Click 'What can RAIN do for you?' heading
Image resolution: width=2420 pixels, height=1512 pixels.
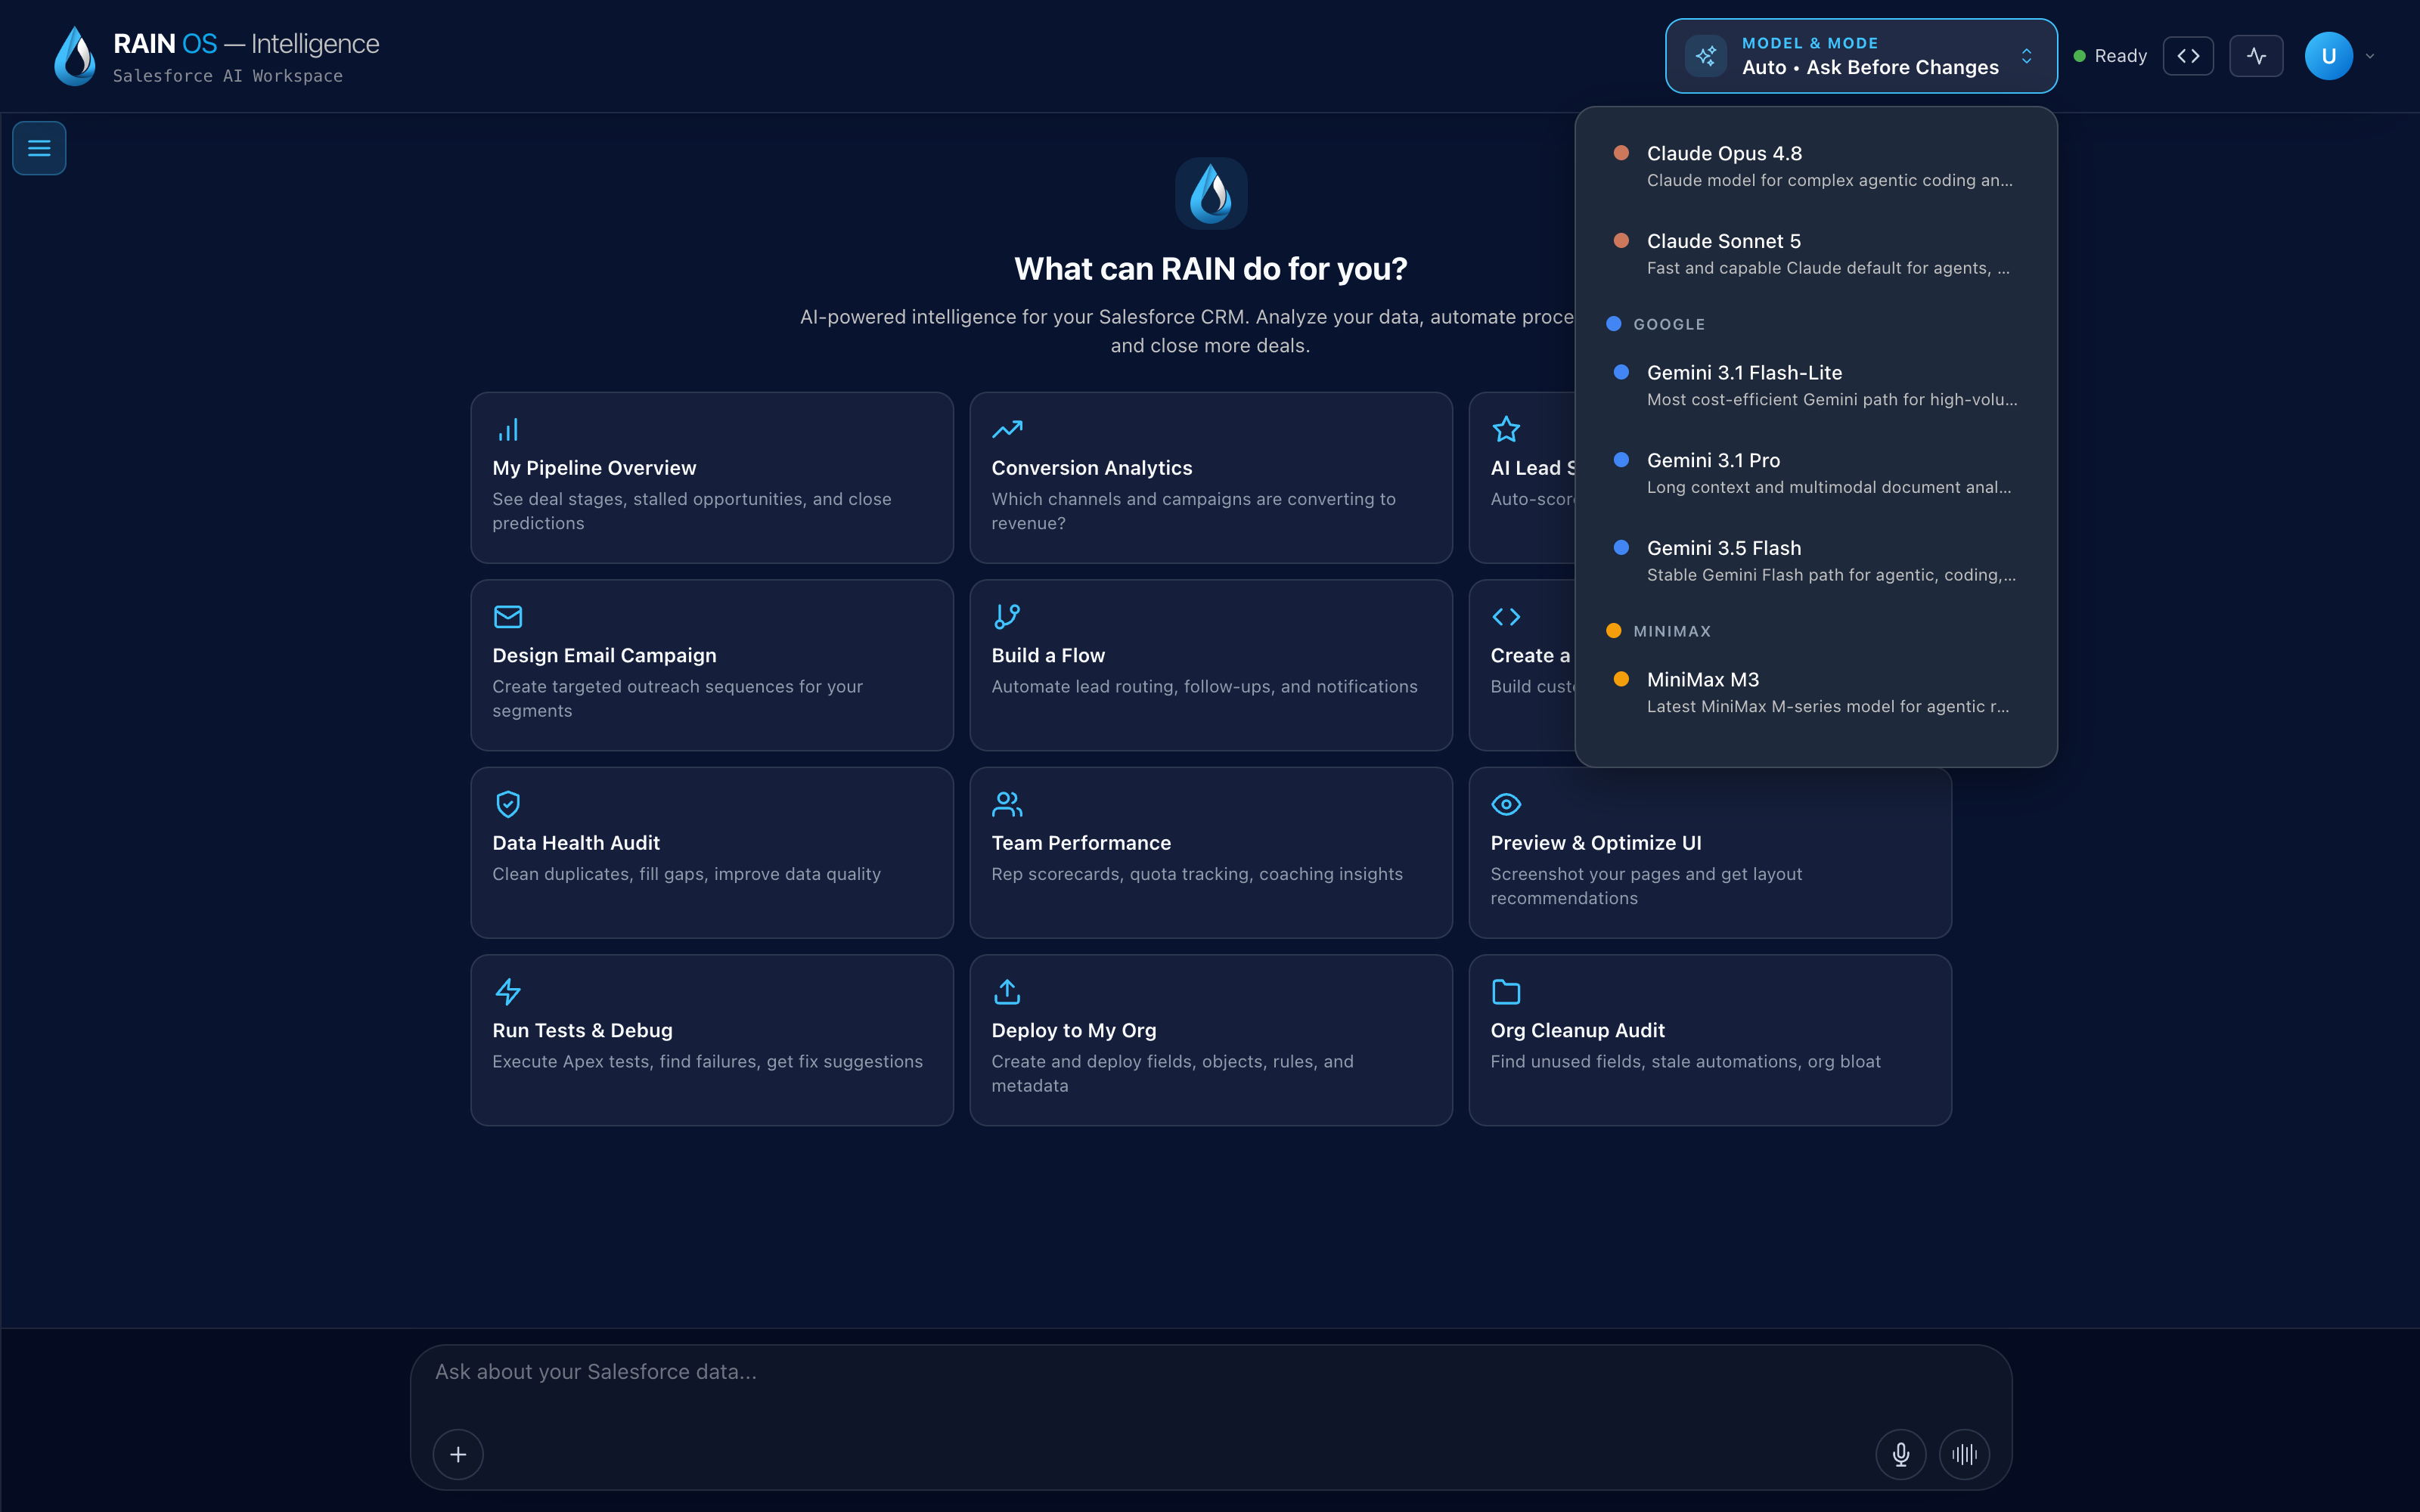point(1210,269)
